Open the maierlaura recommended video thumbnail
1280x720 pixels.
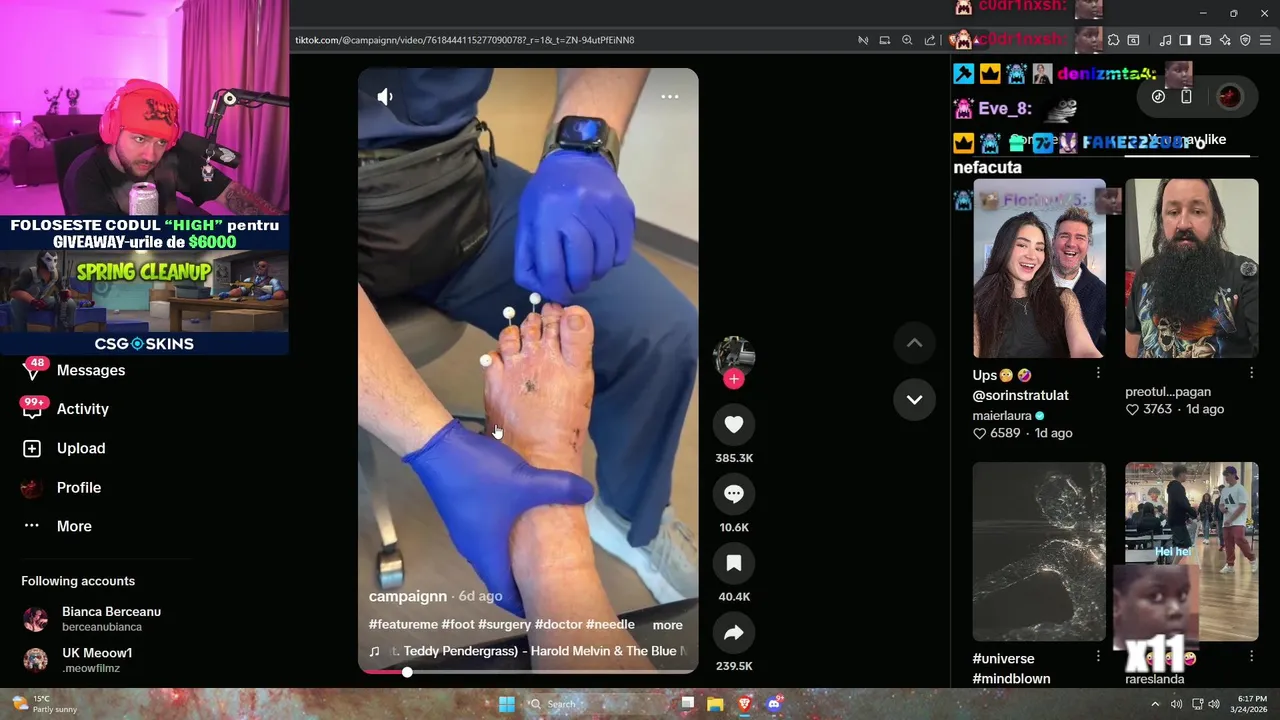pos(1039,268)
